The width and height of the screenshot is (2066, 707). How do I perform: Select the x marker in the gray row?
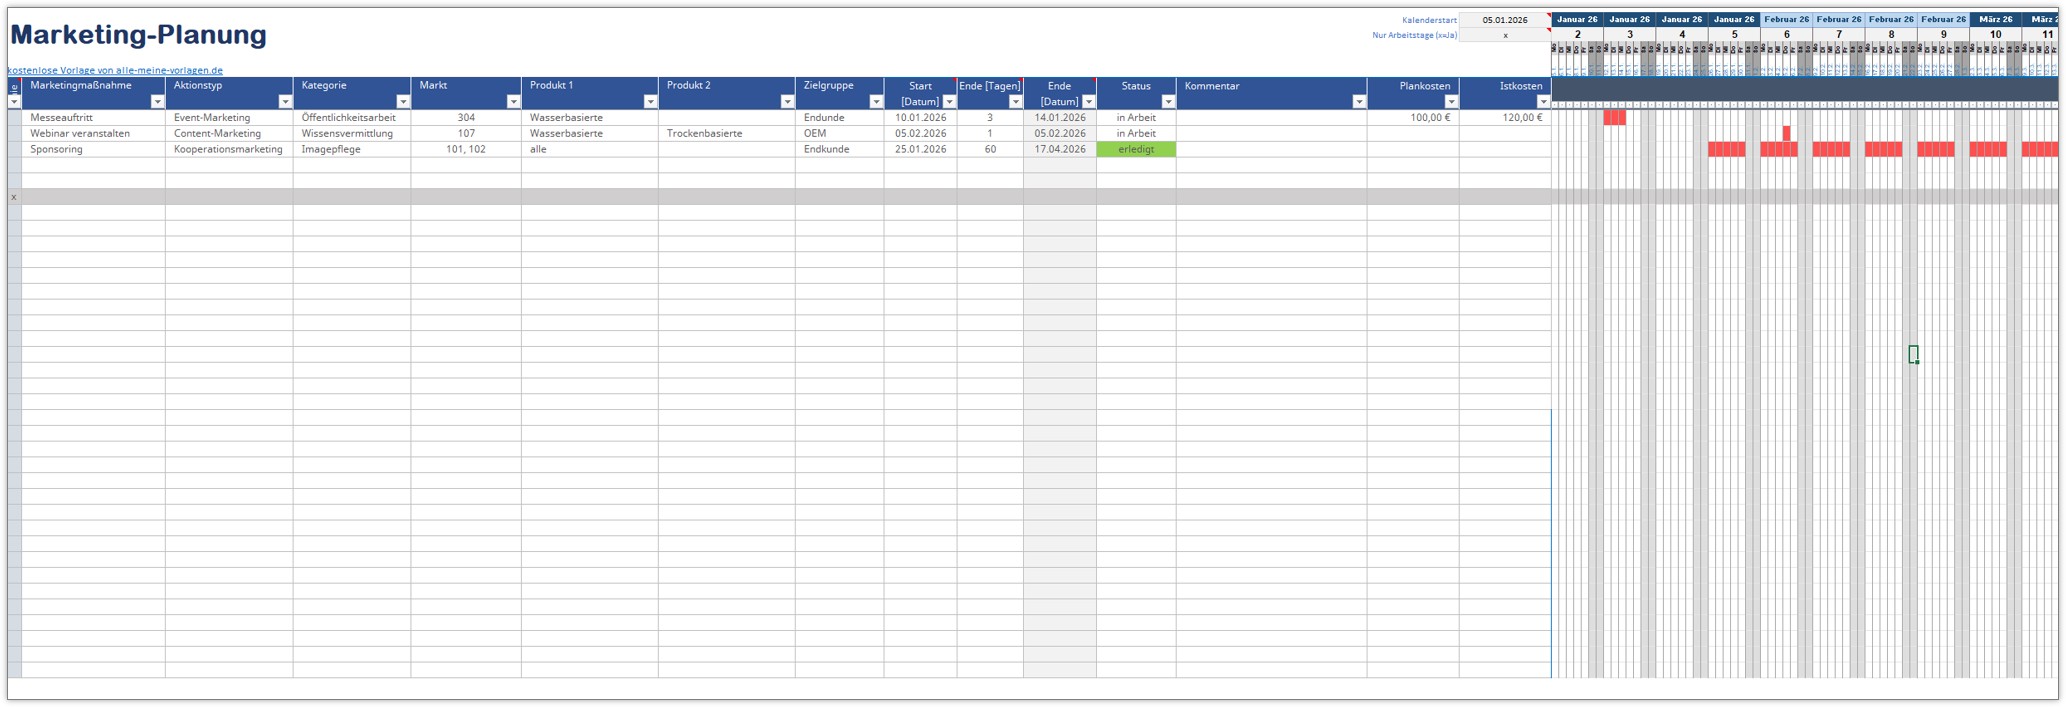[x=14, y=197]
